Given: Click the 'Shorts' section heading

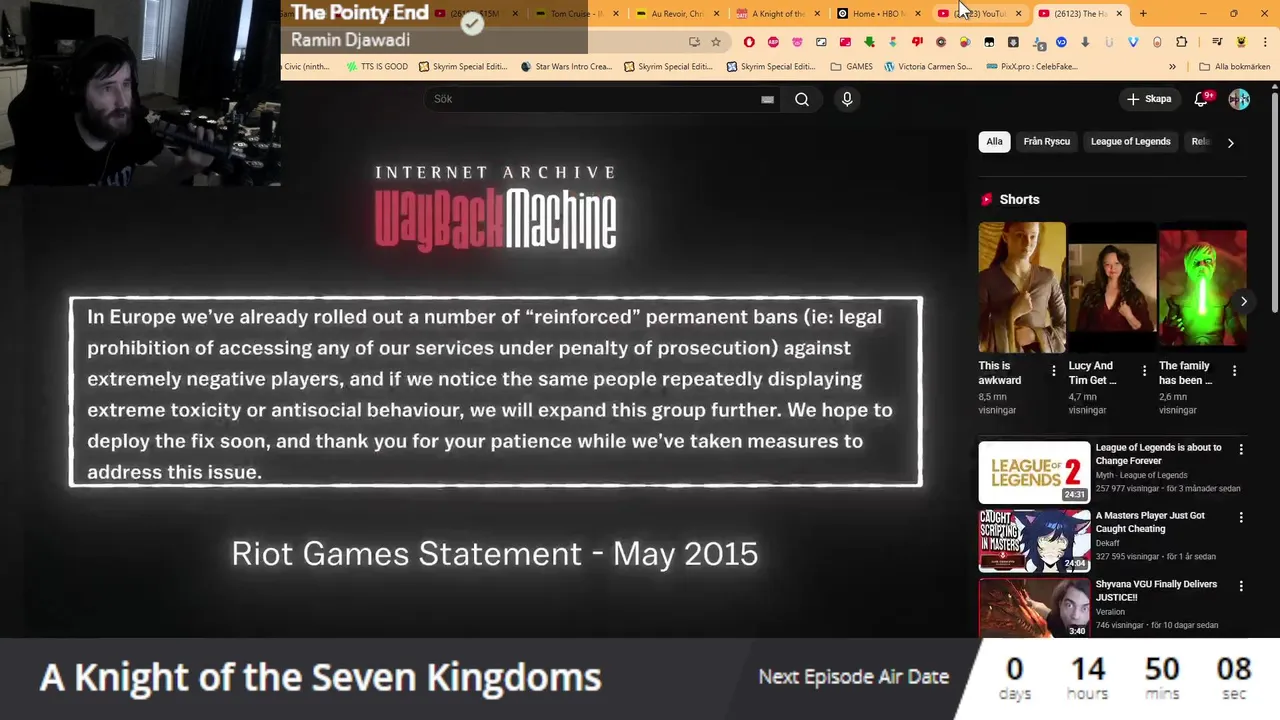Looking at the screenshot, I should (x=1019, y=199).
